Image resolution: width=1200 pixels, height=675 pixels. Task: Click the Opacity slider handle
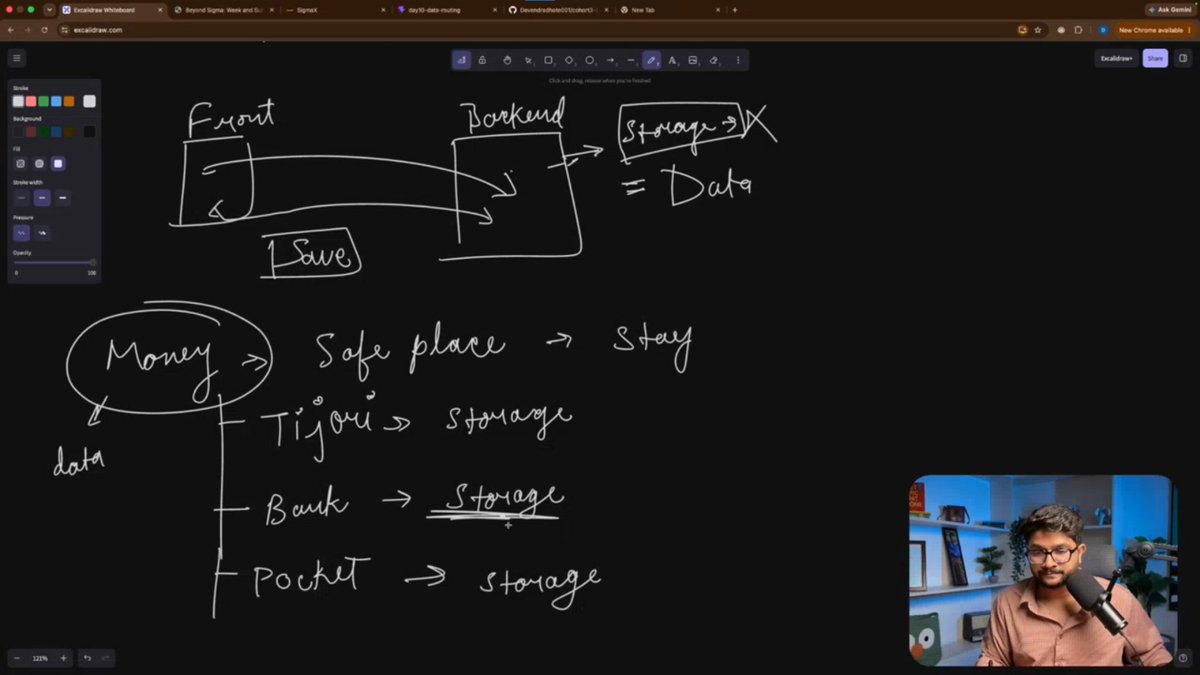point(93,263)
